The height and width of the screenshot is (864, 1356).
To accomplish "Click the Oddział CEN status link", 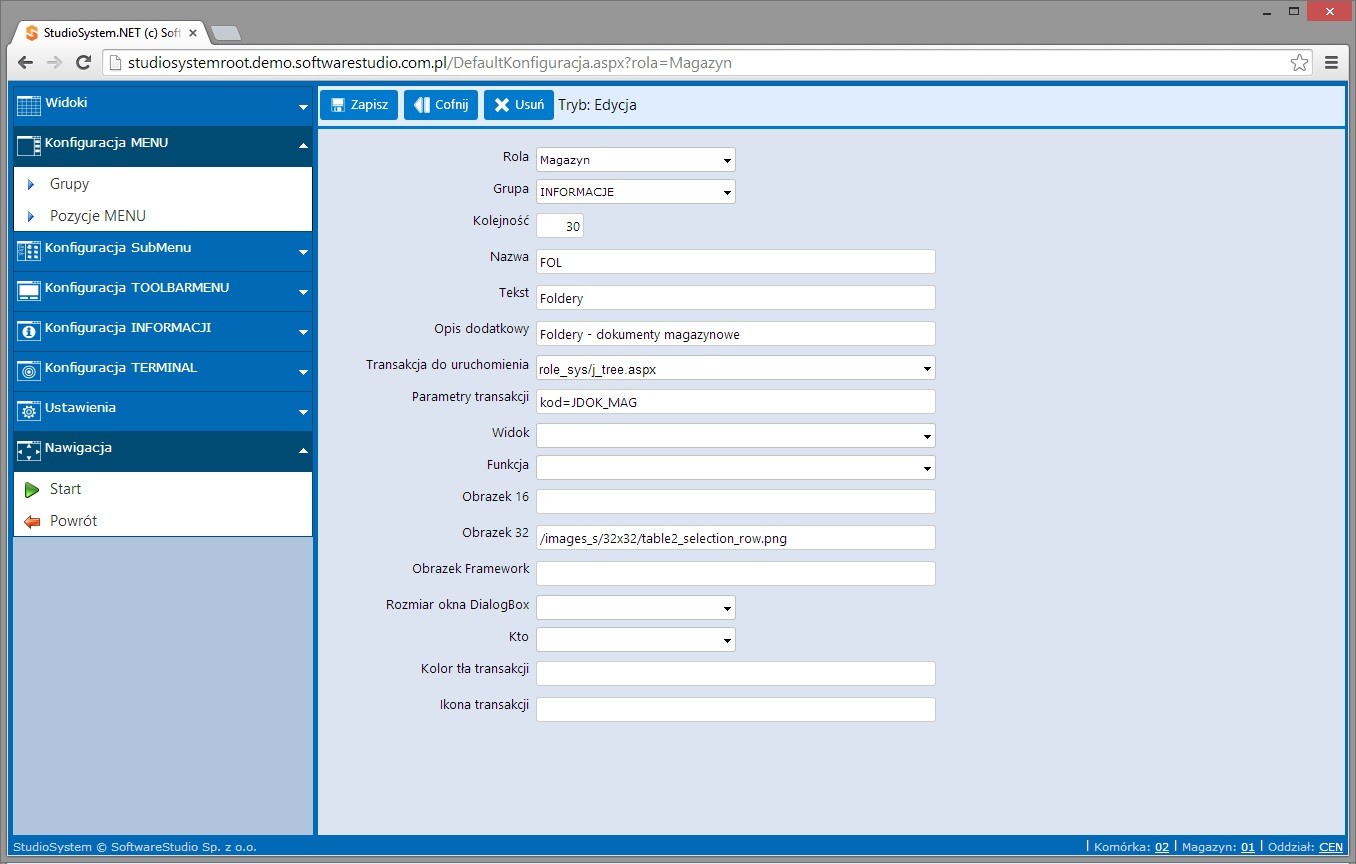I will coord(1331,847).
